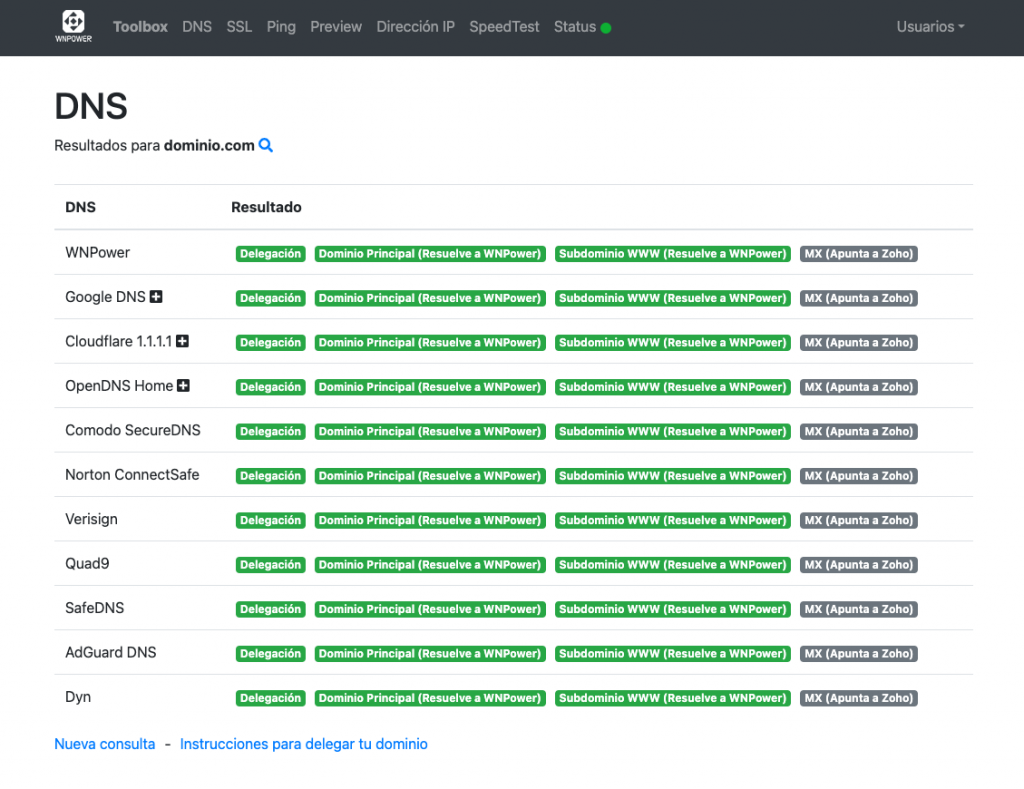Click Delegación badge in Comodo SecureDNS row
The width and height of the screenshot is (1024, 789).
click(x=270, y=431)
